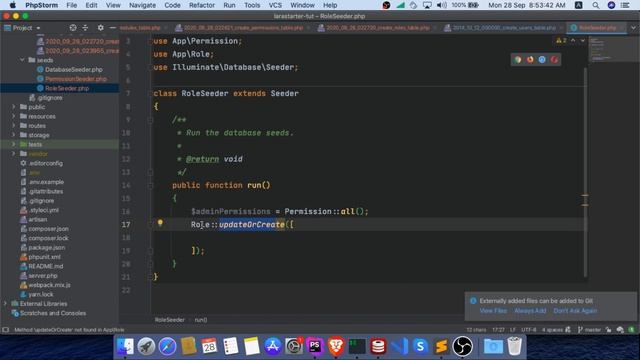Click 4 spaces indent setting
The image size is (640, 360).
click(x=552, y=330)
